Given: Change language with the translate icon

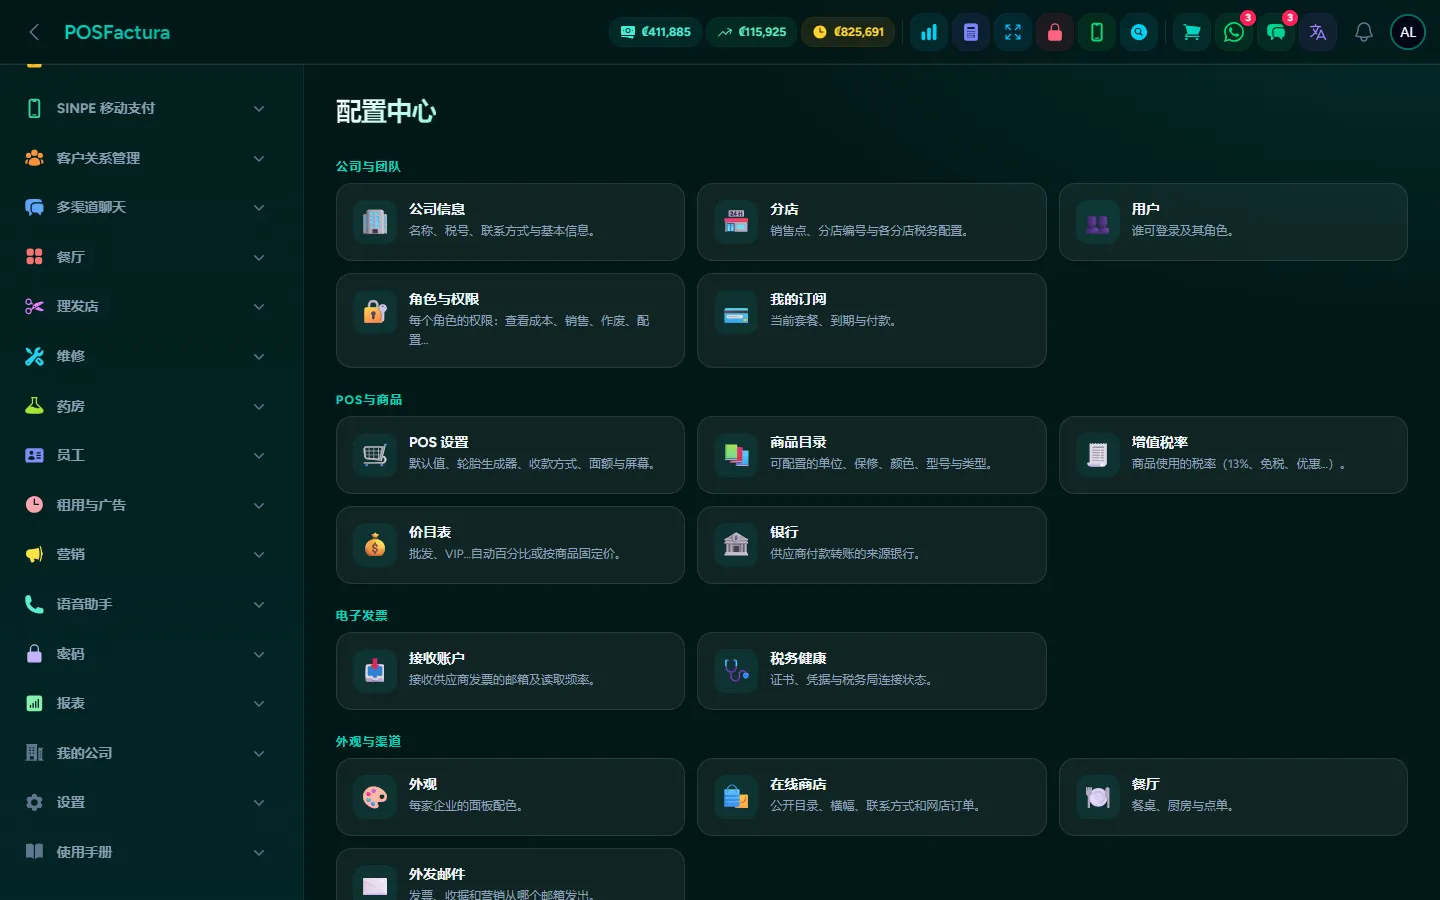Looking at the screenshot, I should click(1318, 32).
